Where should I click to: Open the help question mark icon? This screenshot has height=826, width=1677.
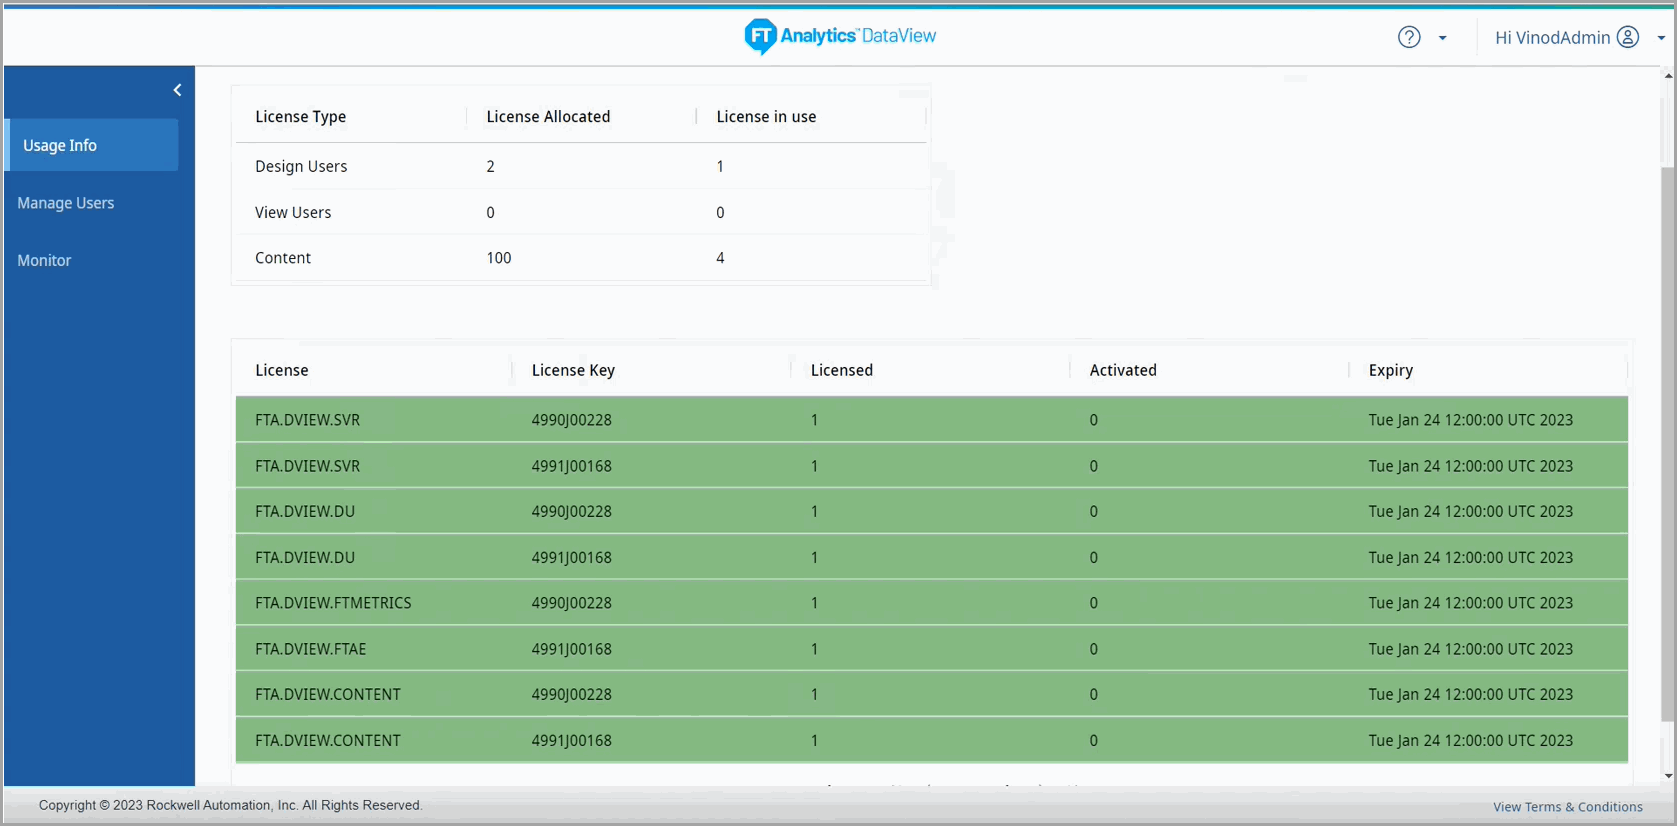click(x=1409, y=37)
